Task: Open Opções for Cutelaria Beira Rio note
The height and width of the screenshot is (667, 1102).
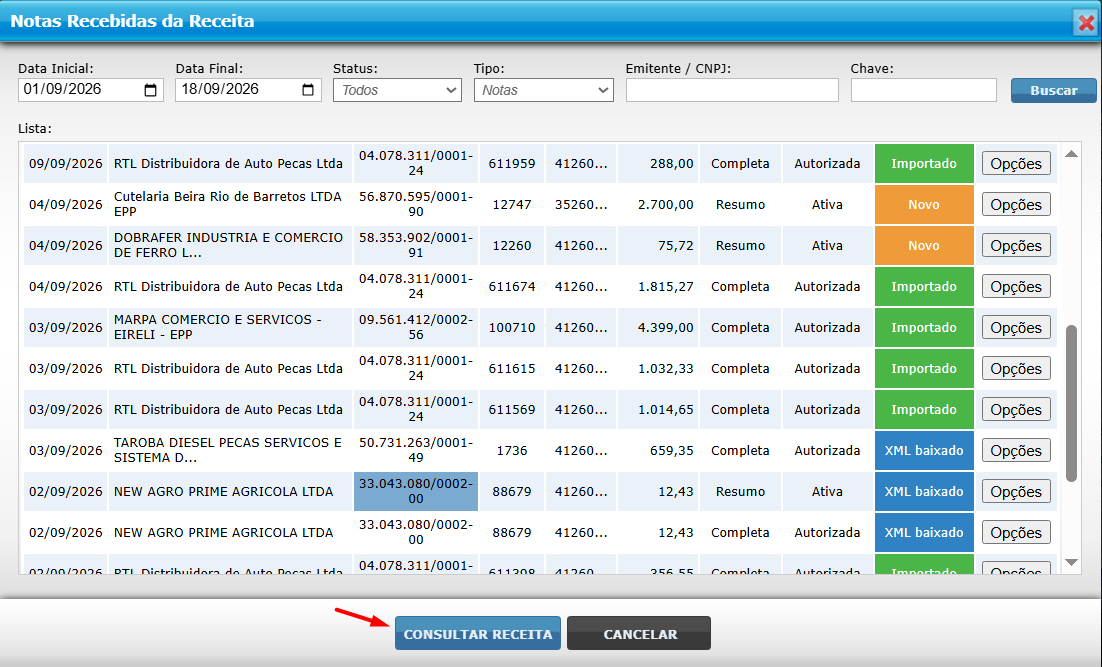Action: click(x=1016, y=205)
